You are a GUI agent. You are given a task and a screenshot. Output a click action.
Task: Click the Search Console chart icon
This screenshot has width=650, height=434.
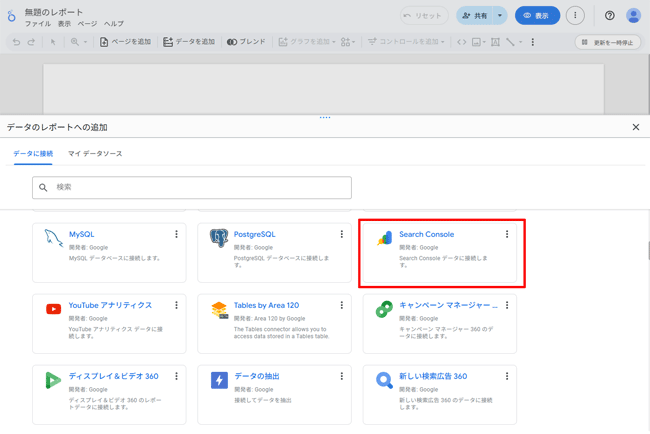coord(384,238)
